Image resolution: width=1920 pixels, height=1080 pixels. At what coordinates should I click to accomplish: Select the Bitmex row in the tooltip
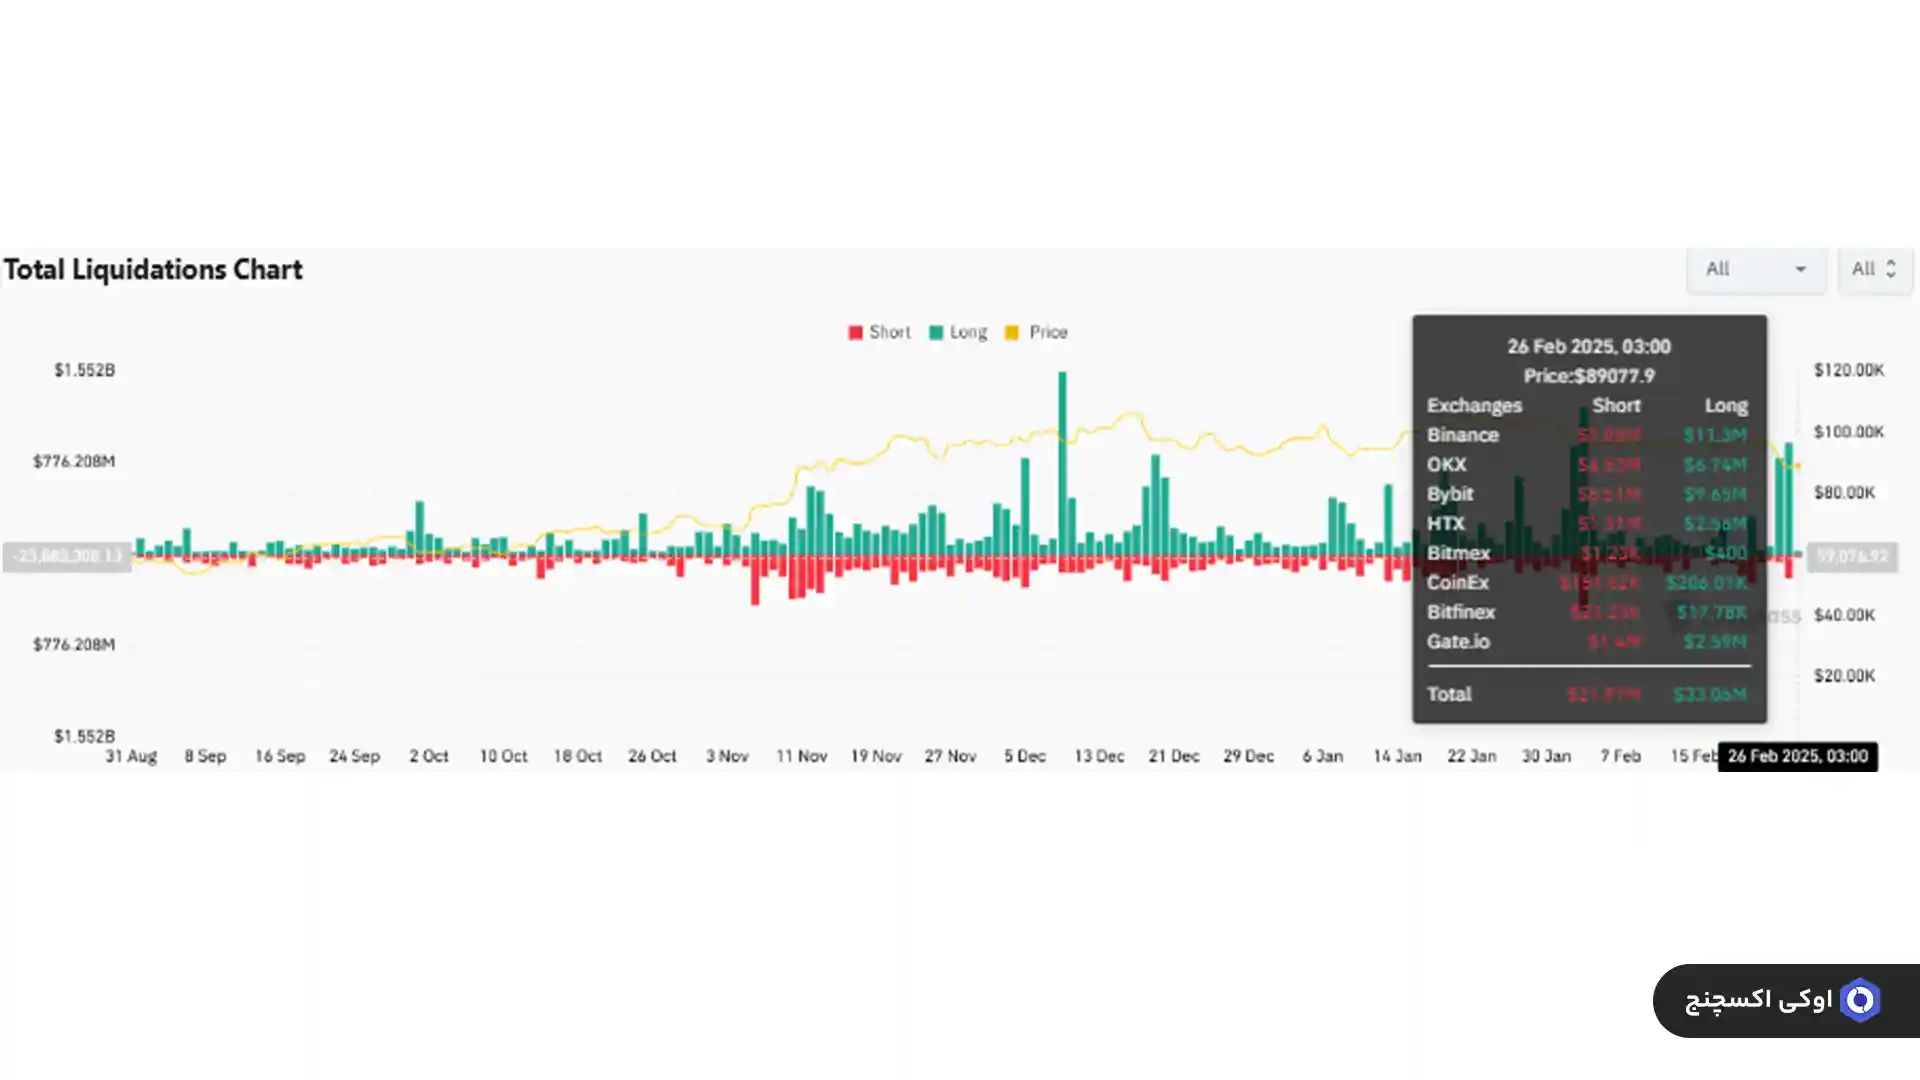click(x=1588, y=553)
